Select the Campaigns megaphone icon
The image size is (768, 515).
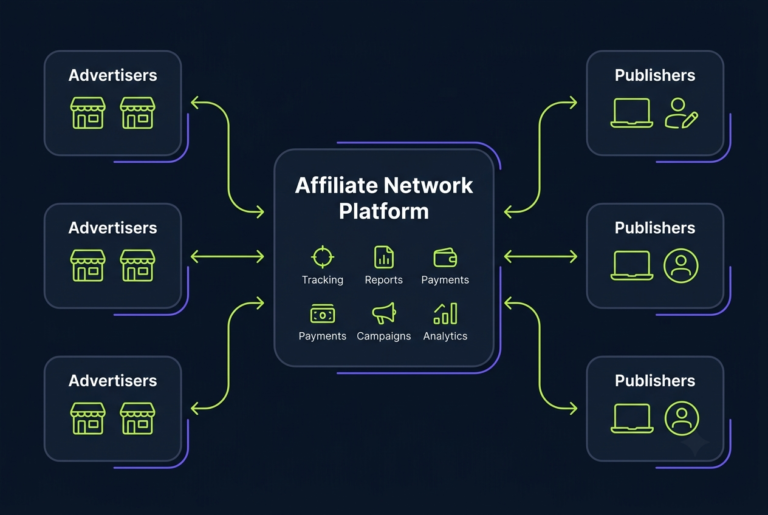pos(384,314)
